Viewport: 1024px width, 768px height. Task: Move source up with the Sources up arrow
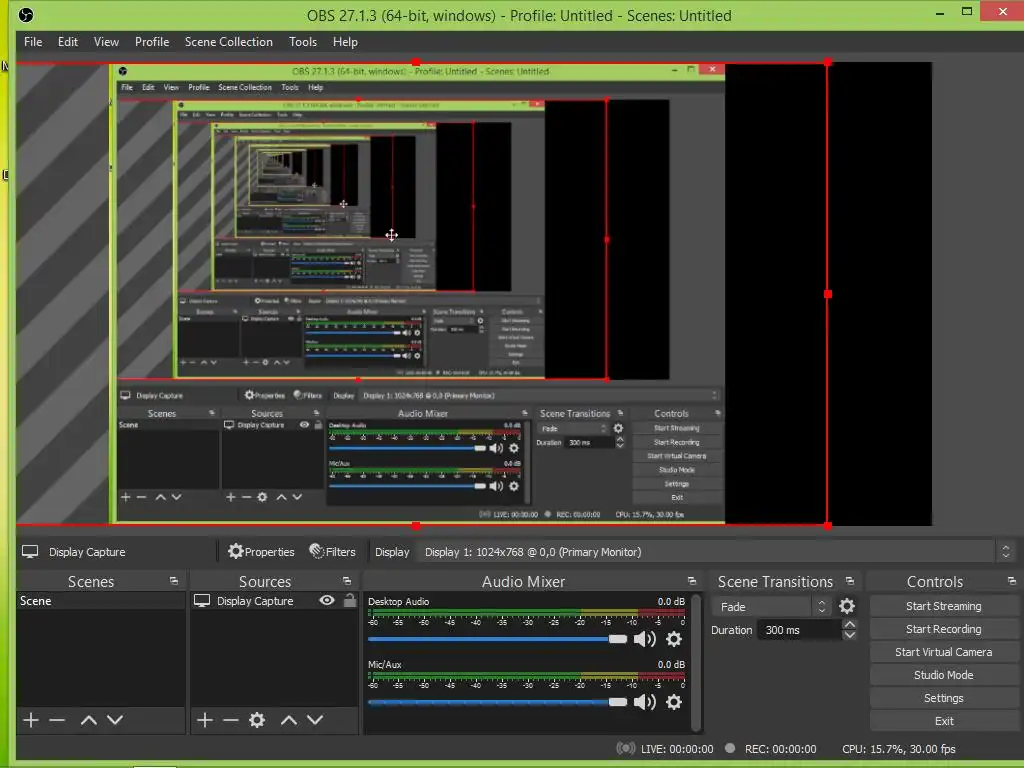(289, 720)
